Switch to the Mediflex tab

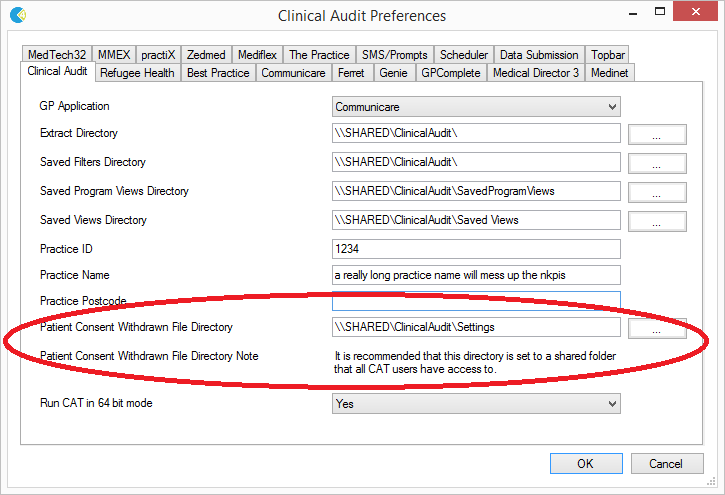tap(258, 55)
